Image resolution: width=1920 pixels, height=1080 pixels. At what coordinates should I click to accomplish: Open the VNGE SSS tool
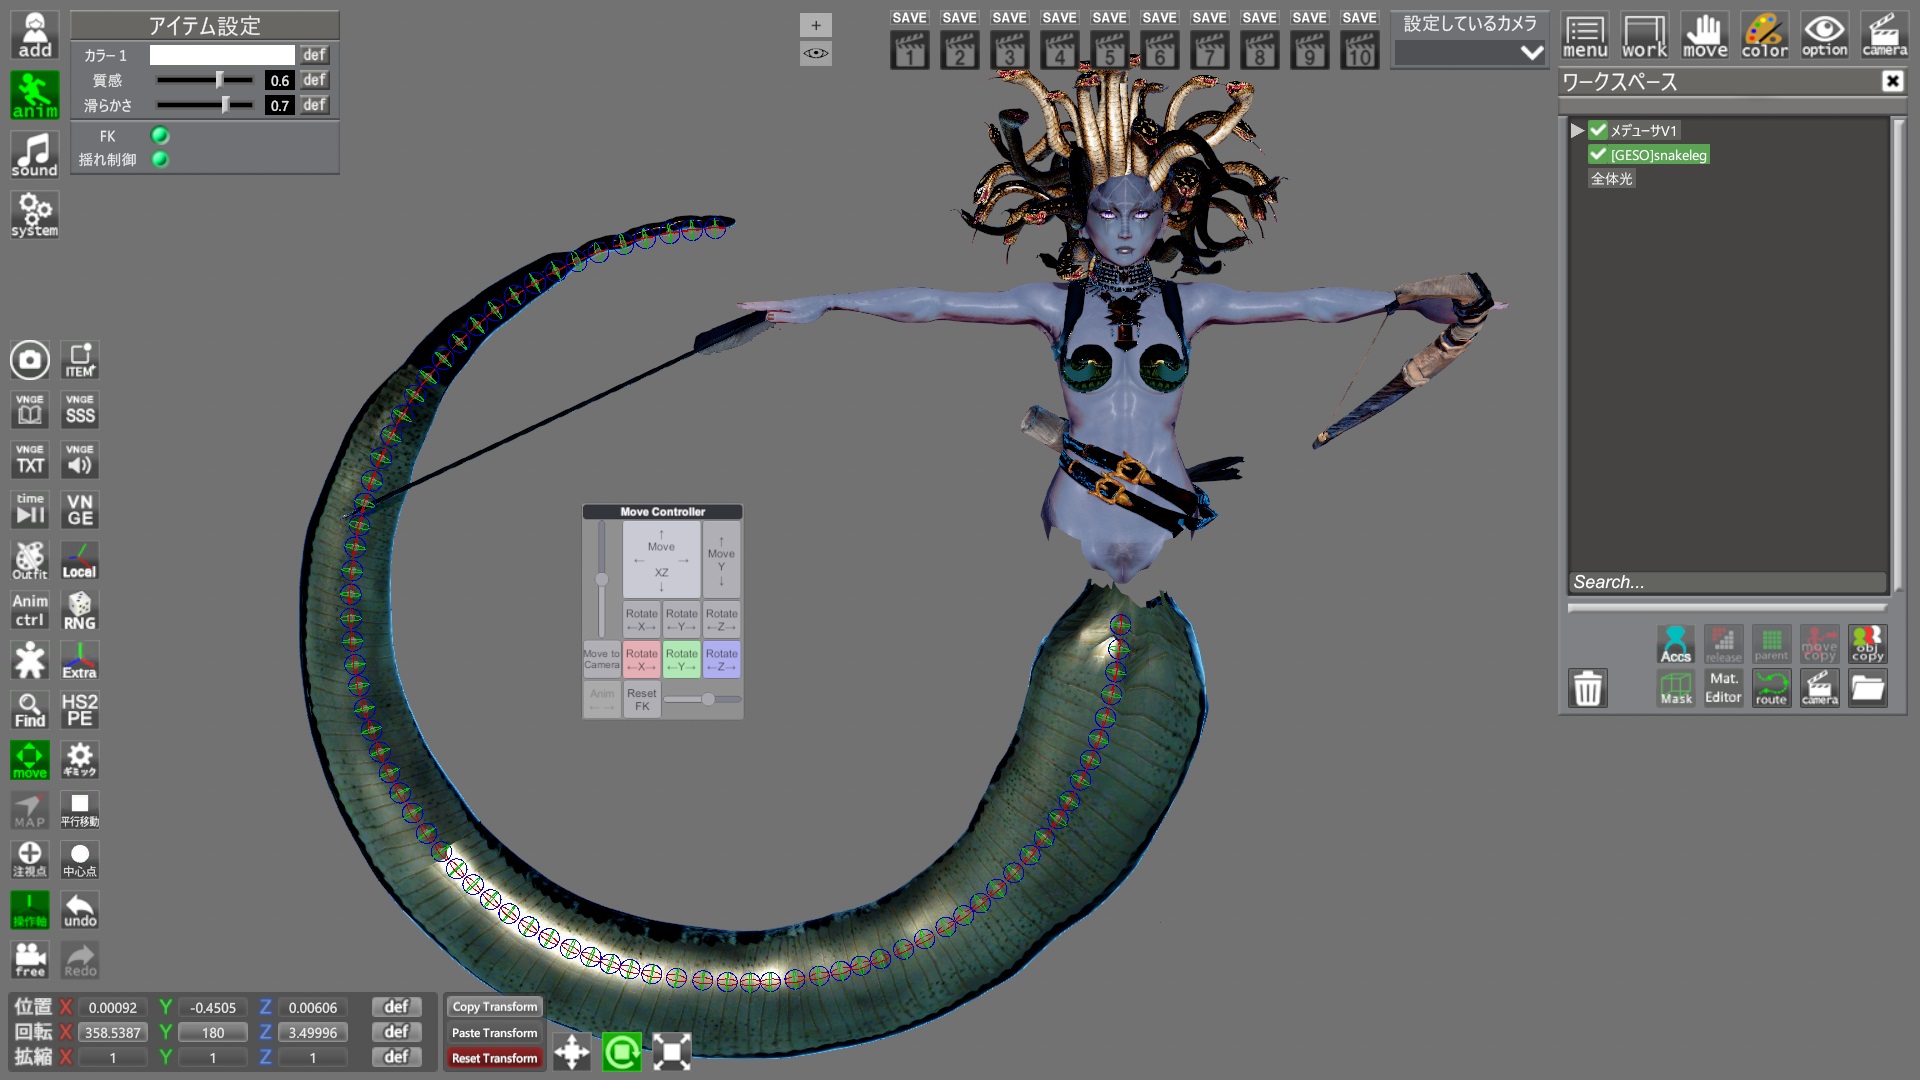(x=80, y=410)
